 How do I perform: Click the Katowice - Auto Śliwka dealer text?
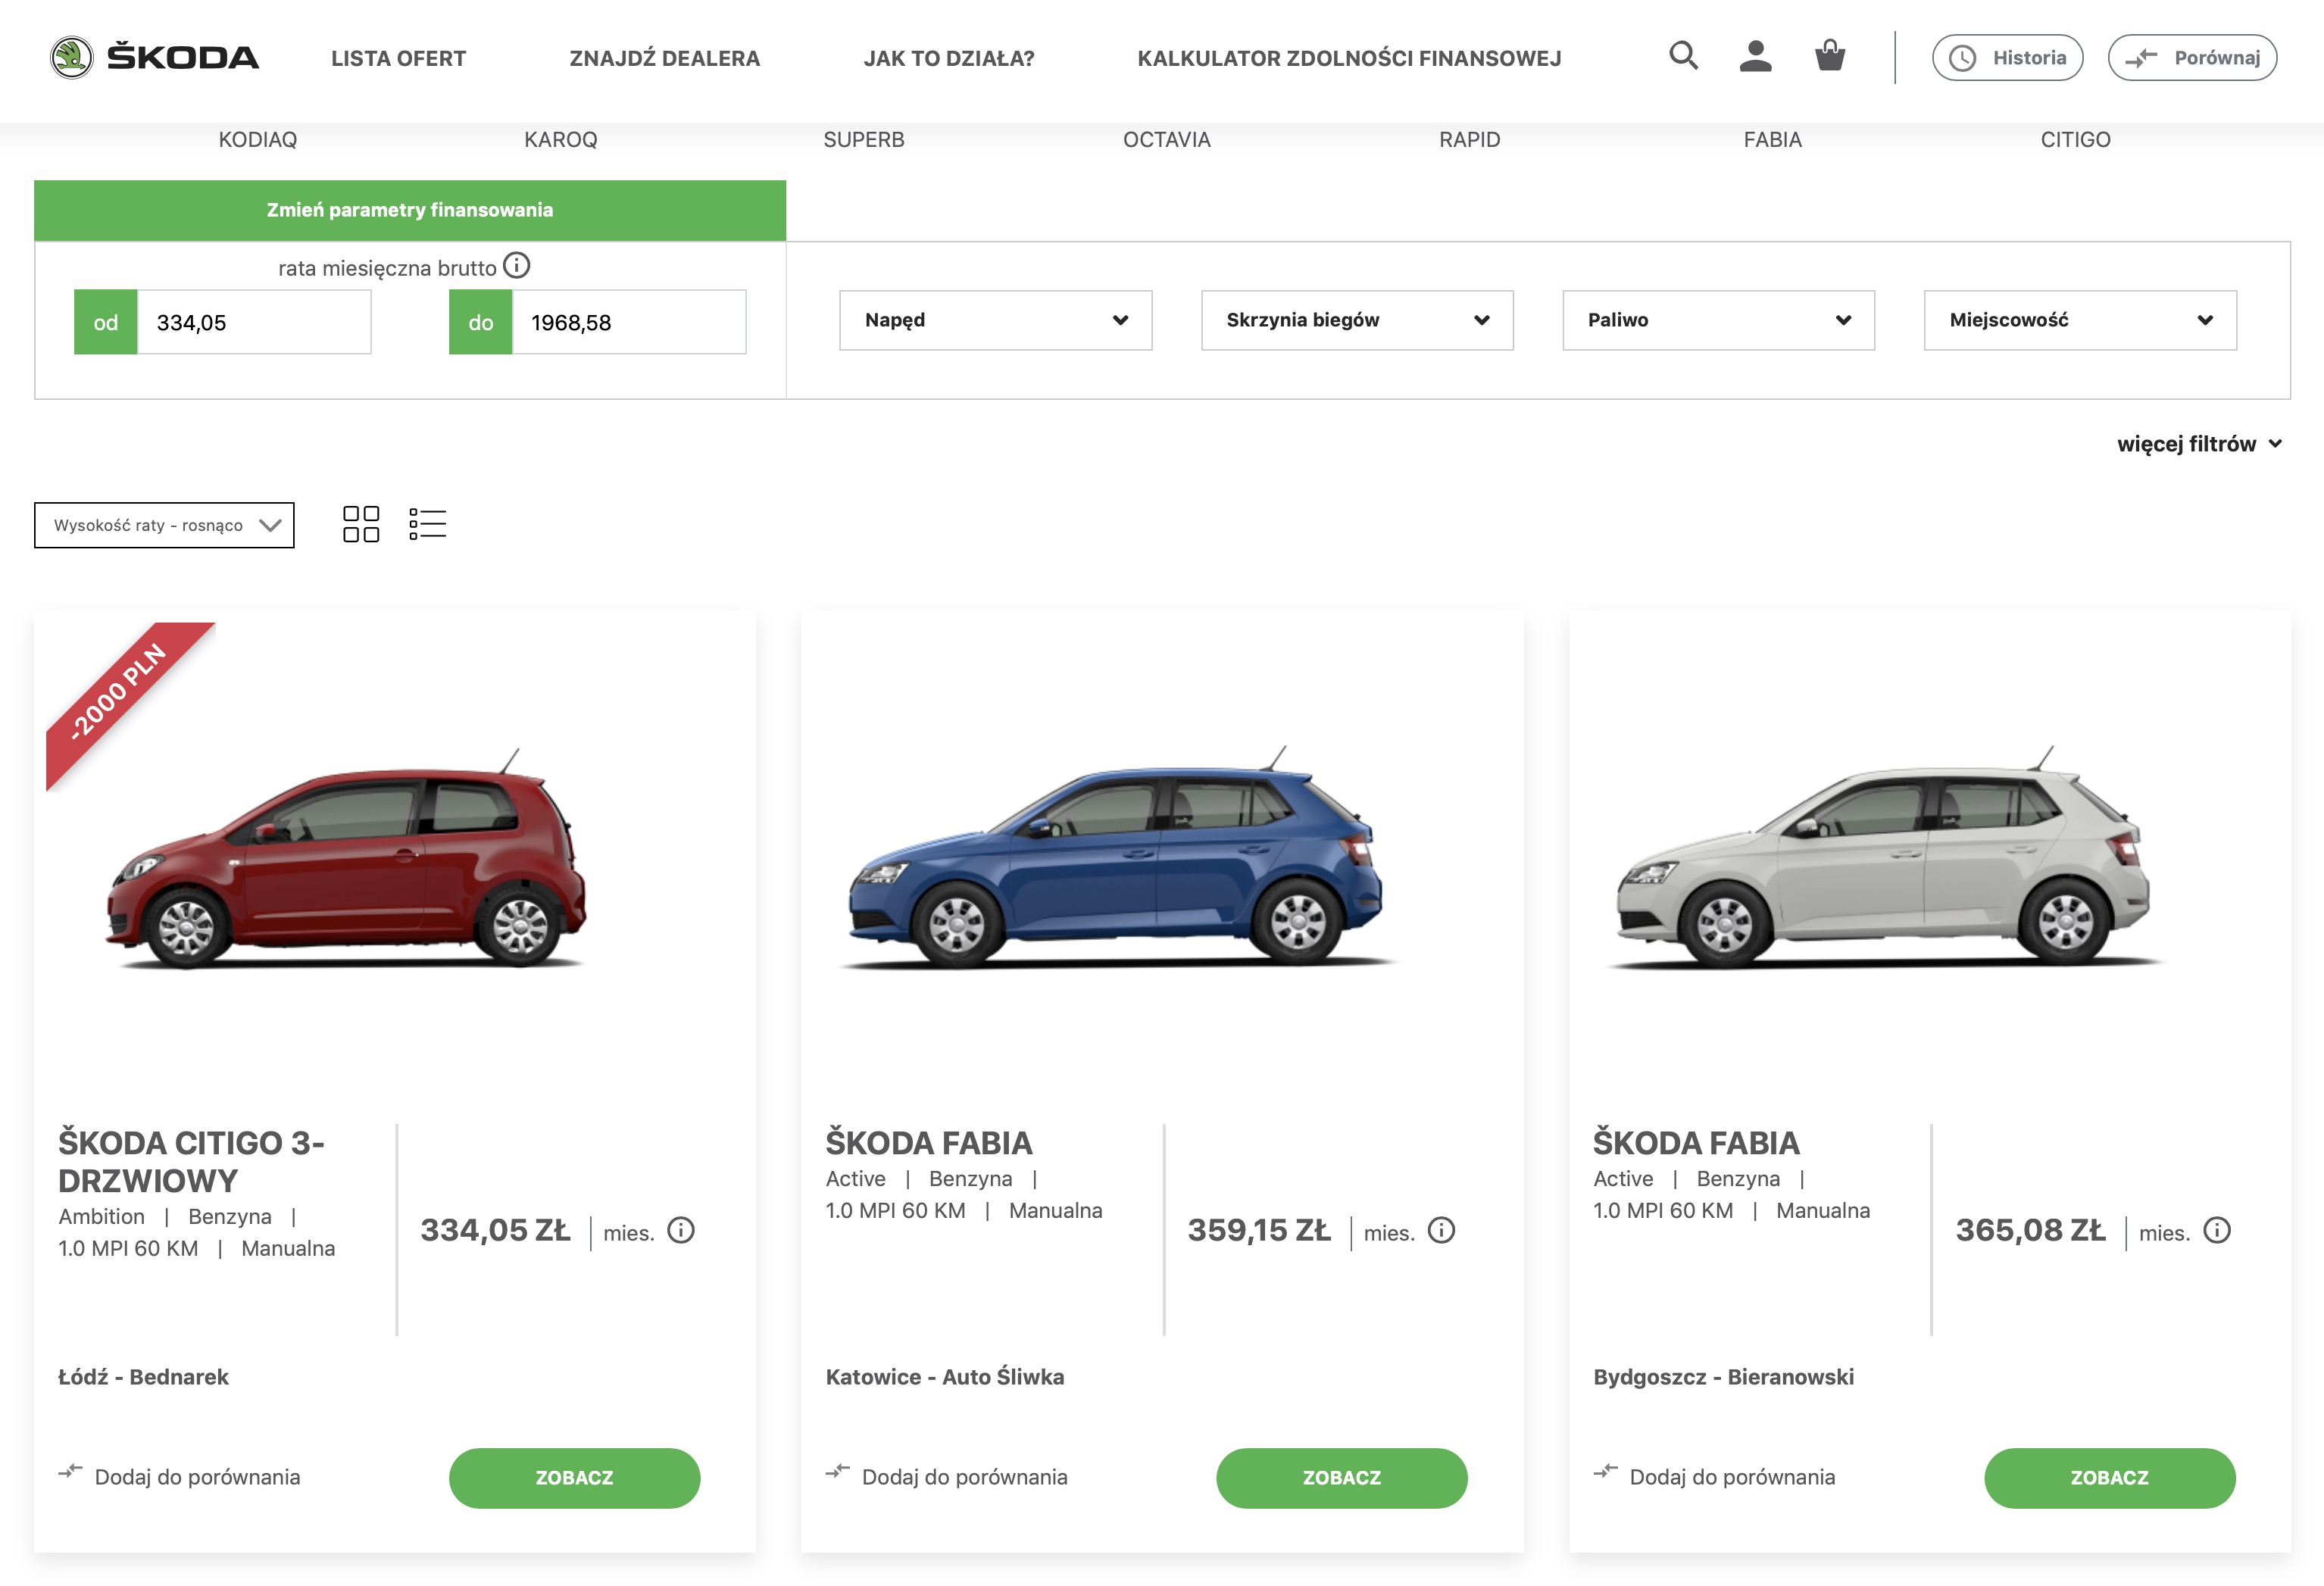pyautogui.click(x=945, y=1377)
